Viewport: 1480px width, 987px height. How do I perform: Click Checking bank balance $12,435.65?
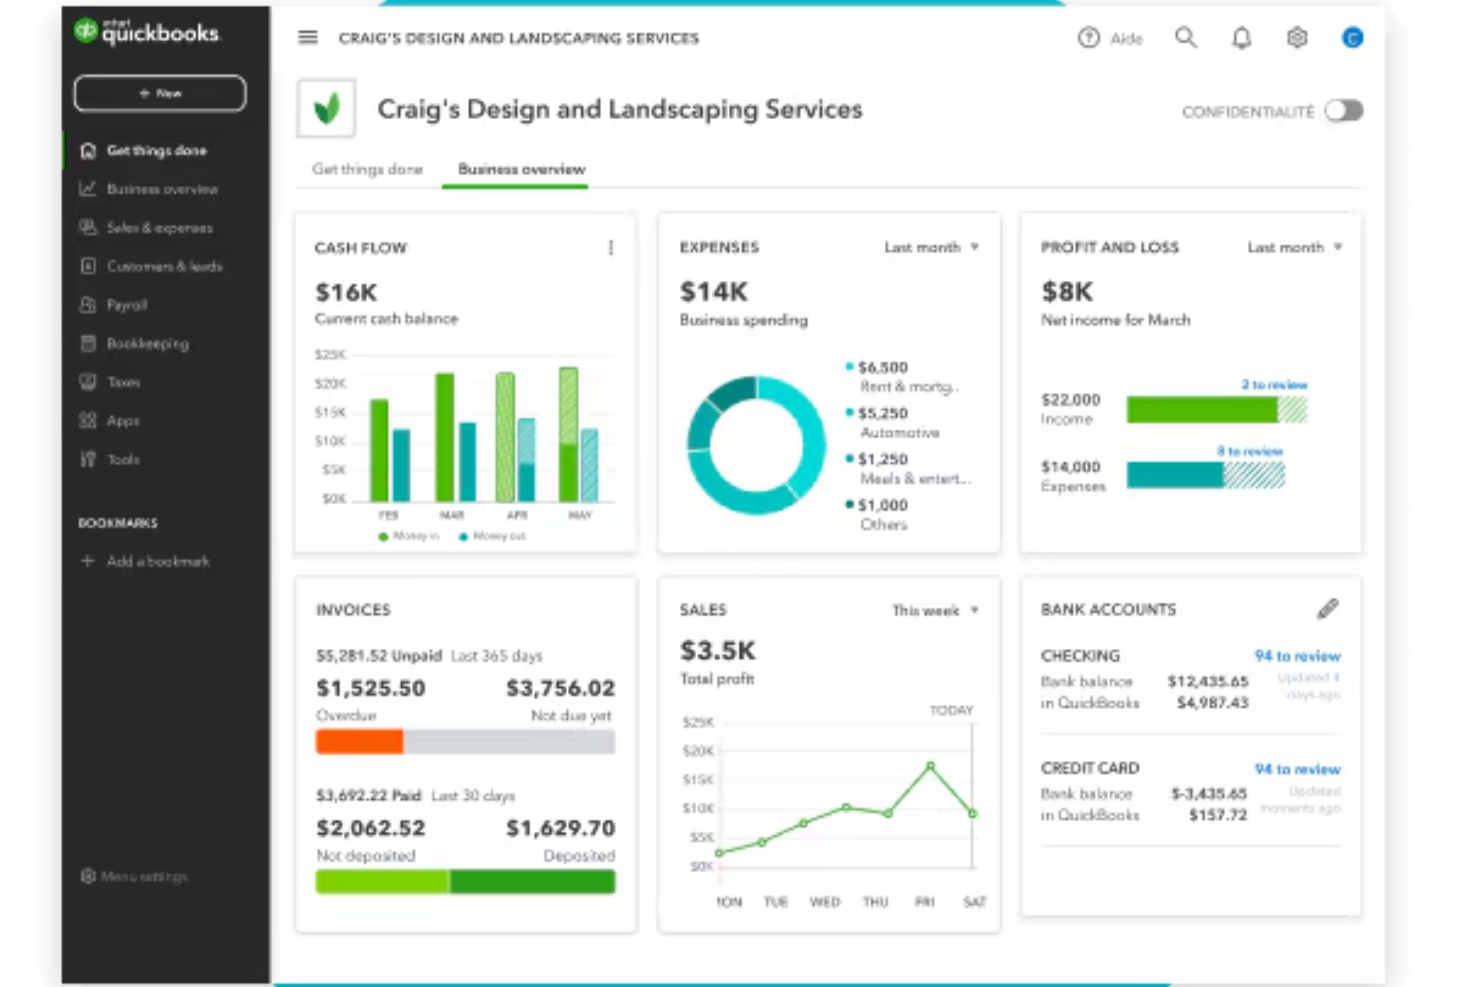click(1208, 681)
